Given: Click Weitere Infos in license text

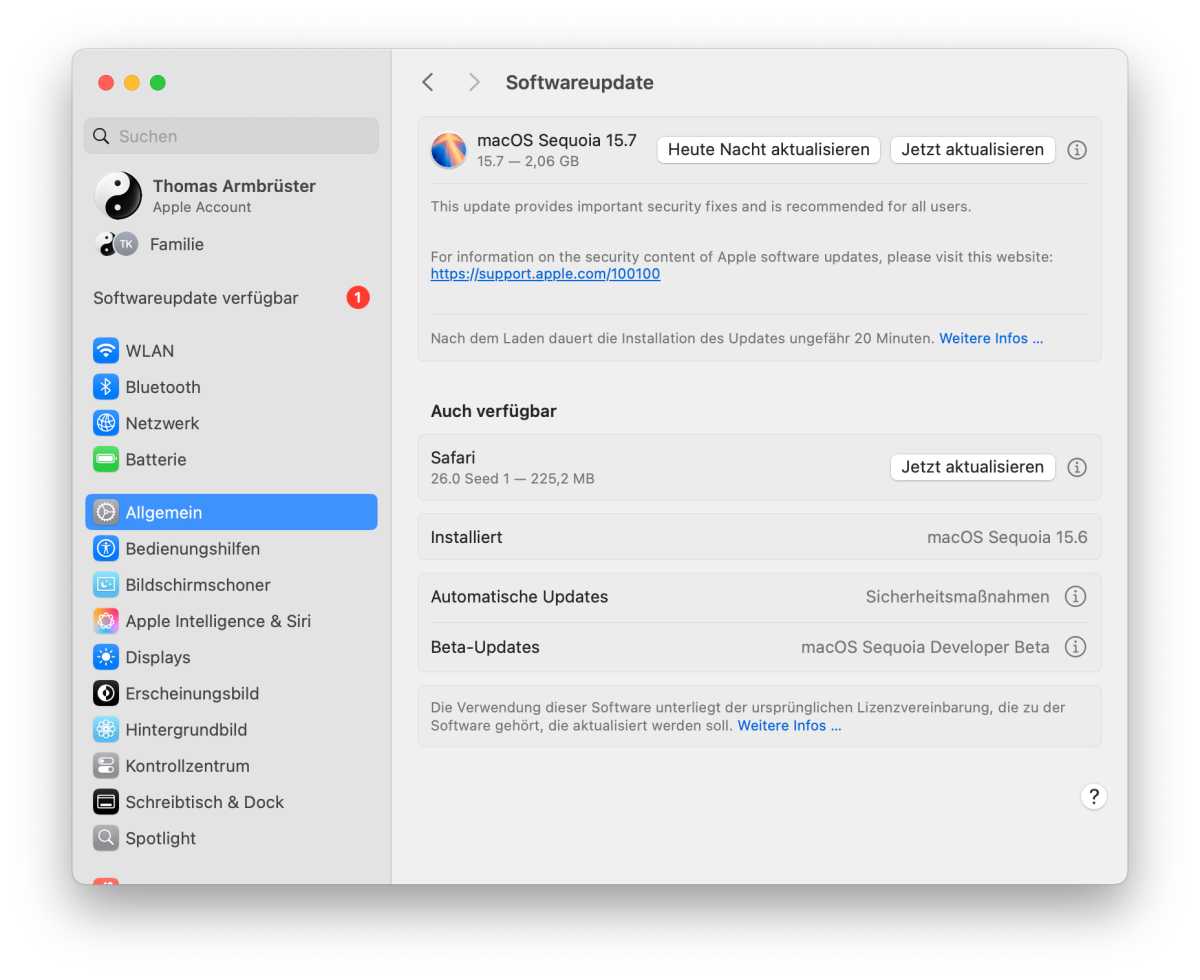Looking at the screenshot, I should (x=789, y=726).
